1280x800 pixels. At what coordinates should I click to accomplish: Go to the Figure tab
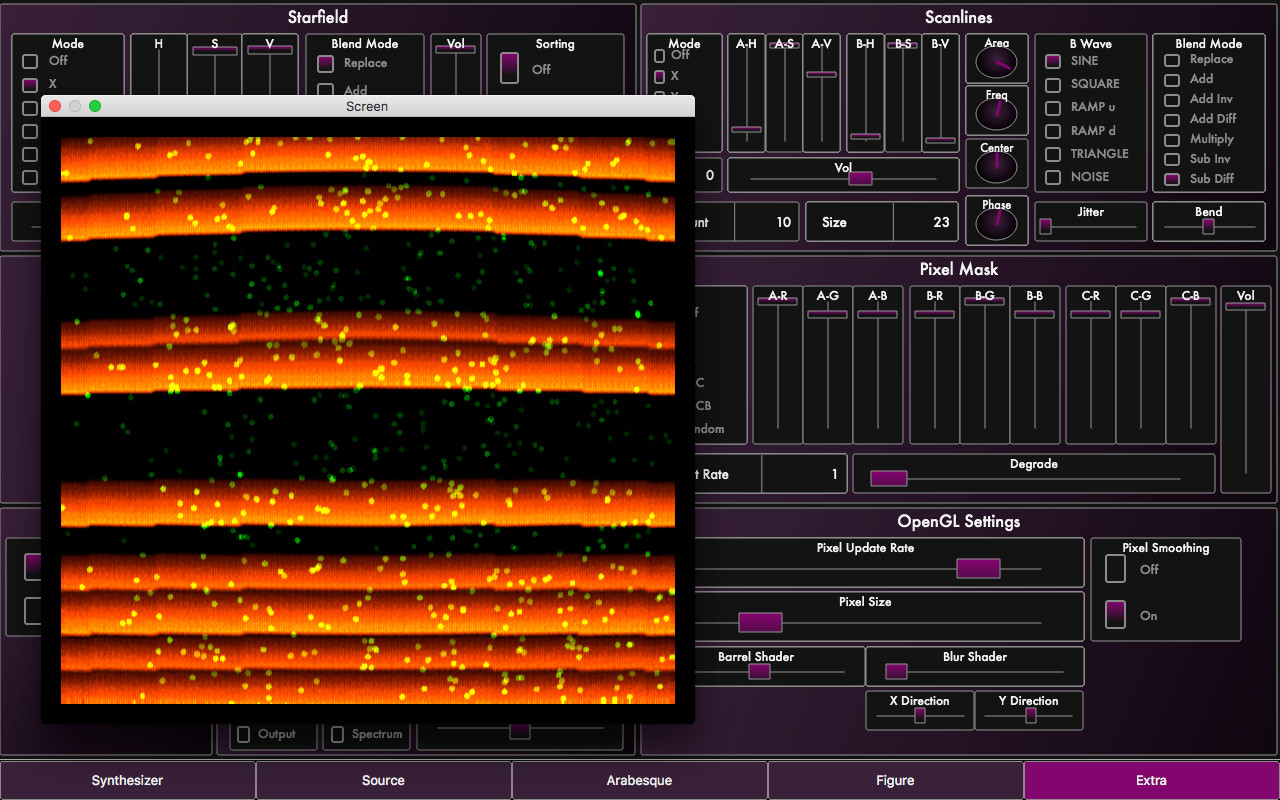[895, 780]
